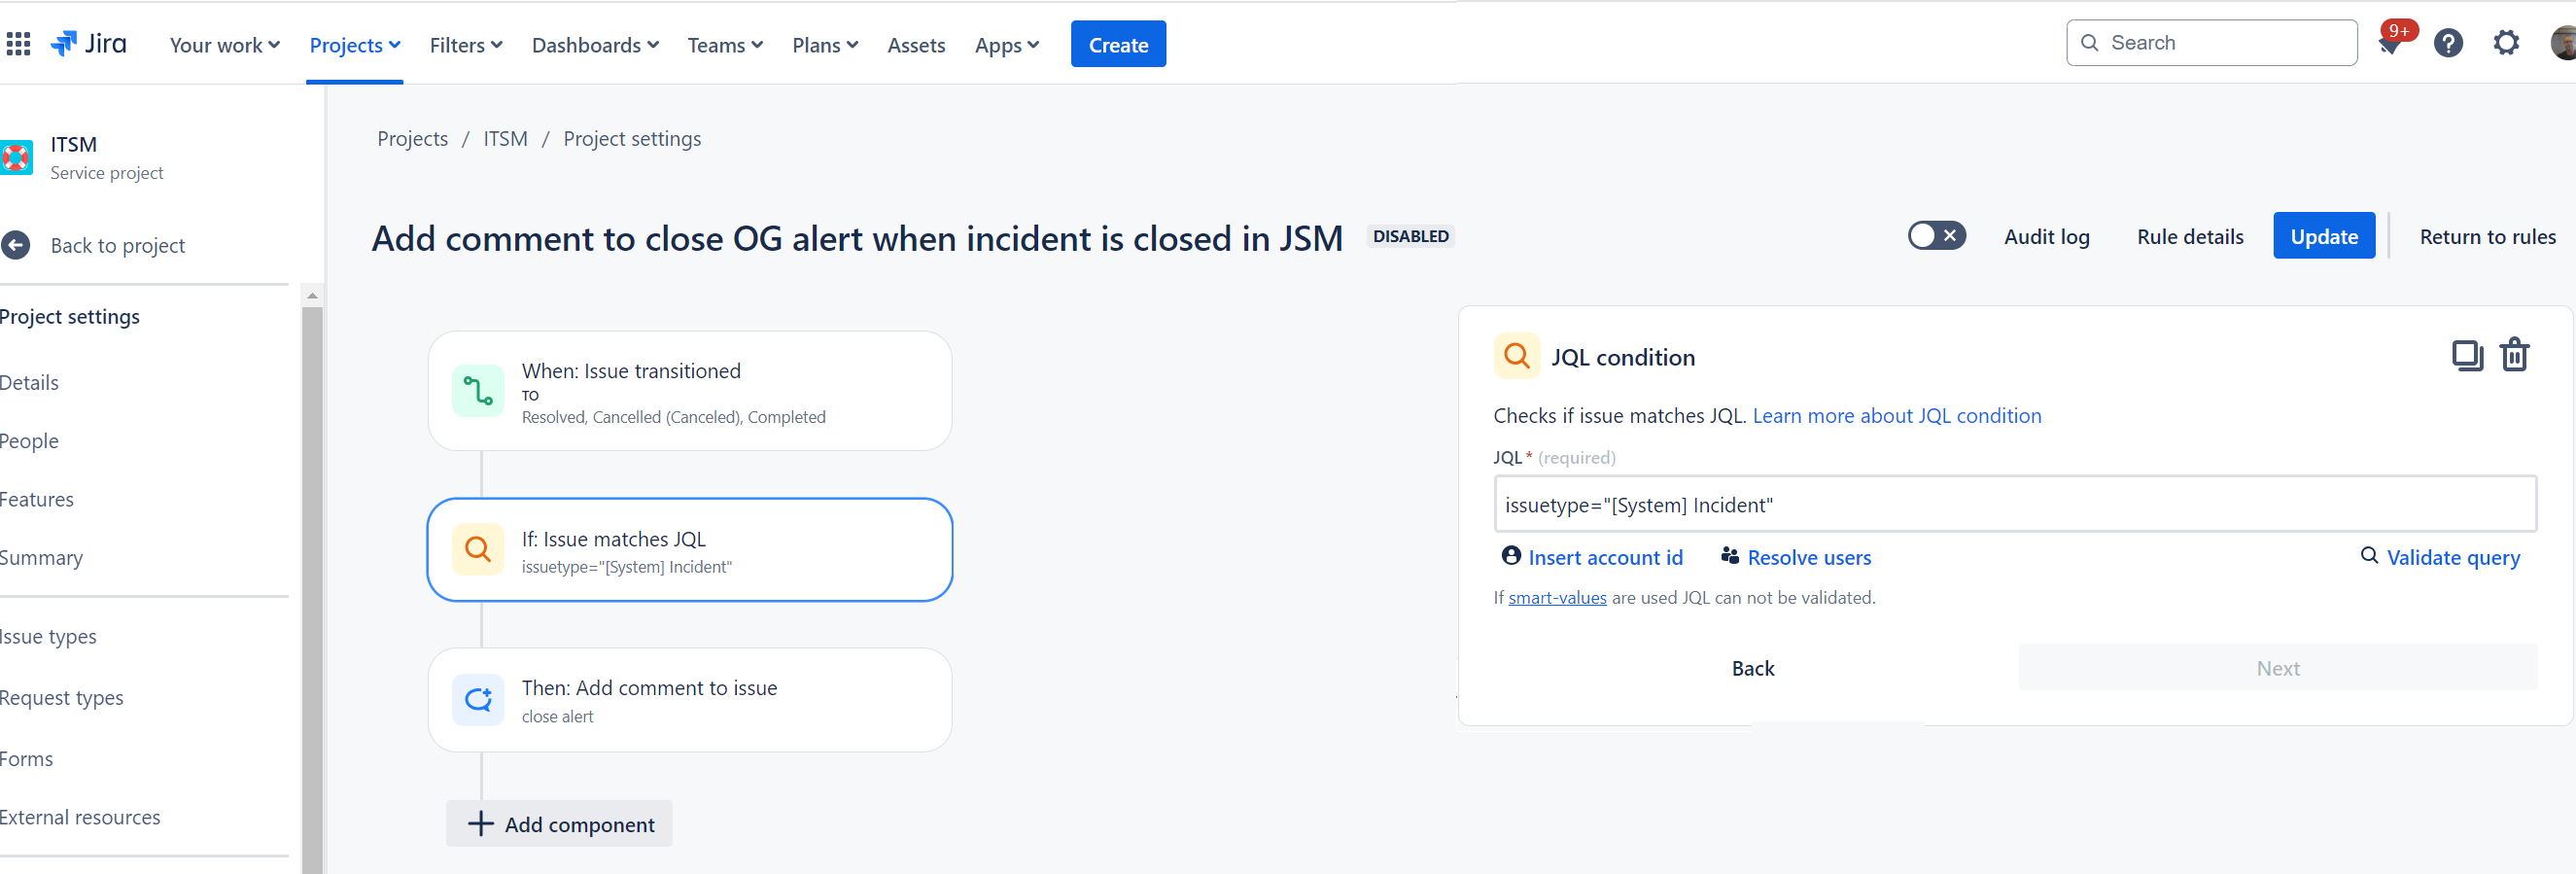Focus the JQL query input field
The width and height of the screenshot is (2576, 874).
[2015, 504]
